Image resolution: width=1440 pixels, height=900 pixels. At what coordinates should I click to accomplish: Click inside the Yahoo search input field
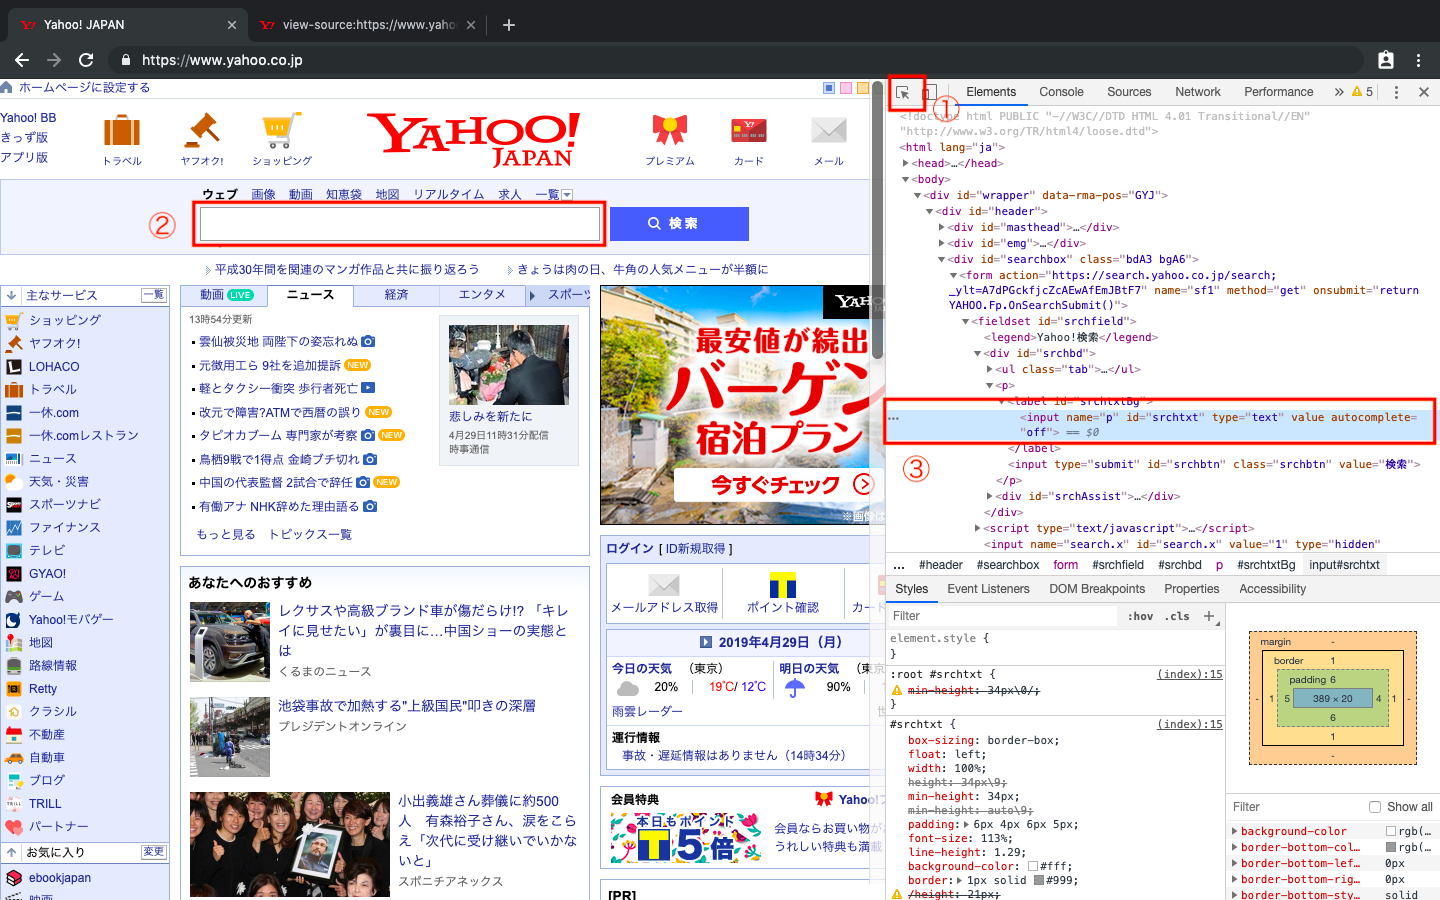click(398, 223)
